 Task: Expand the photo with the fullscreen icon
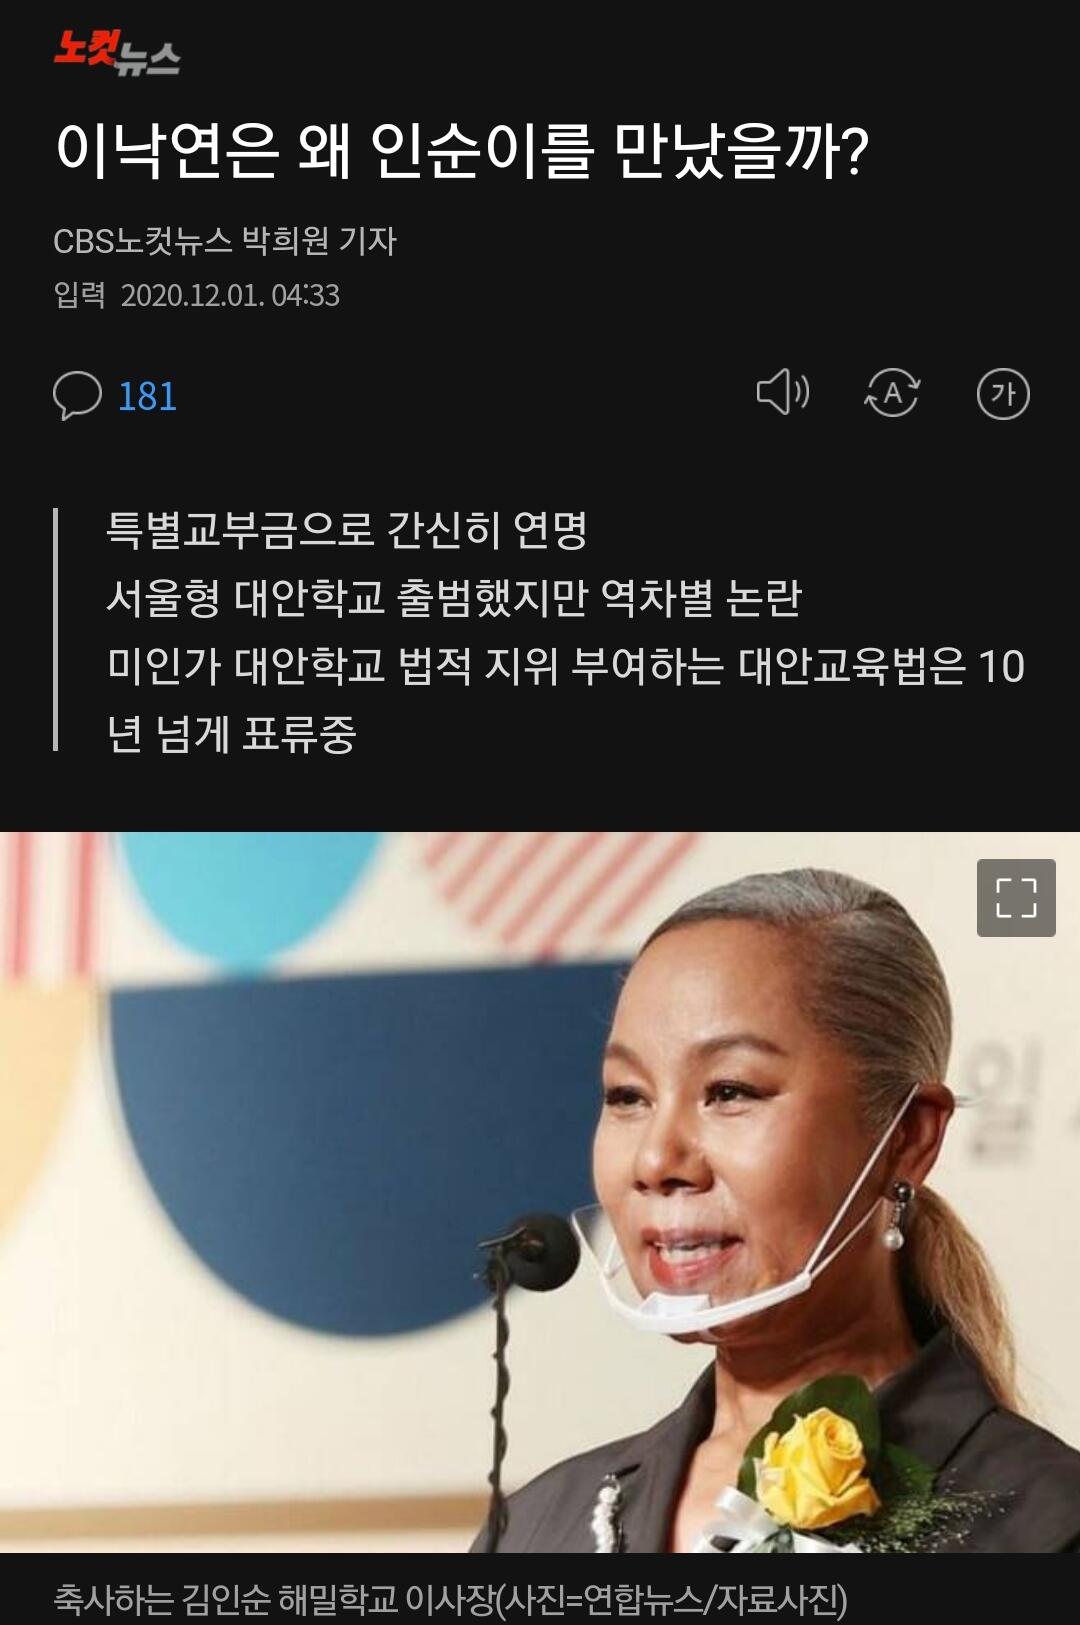point(1016,898)
